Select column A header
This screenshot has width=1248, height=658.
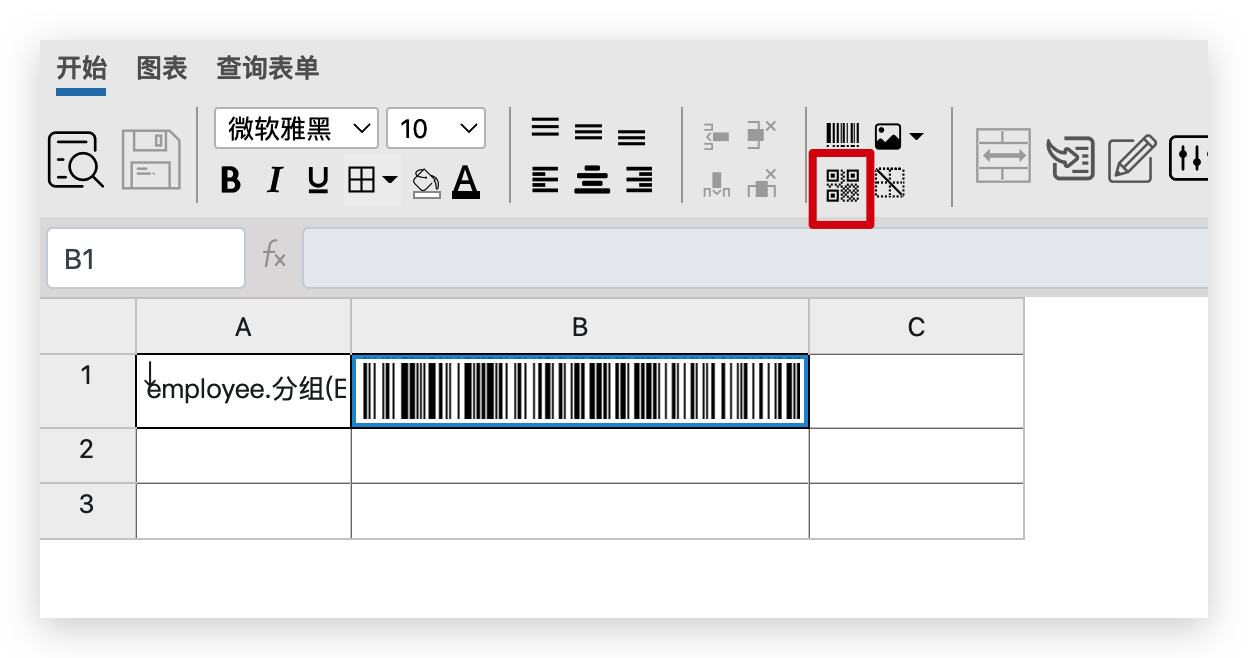click(x=243, y=327)
